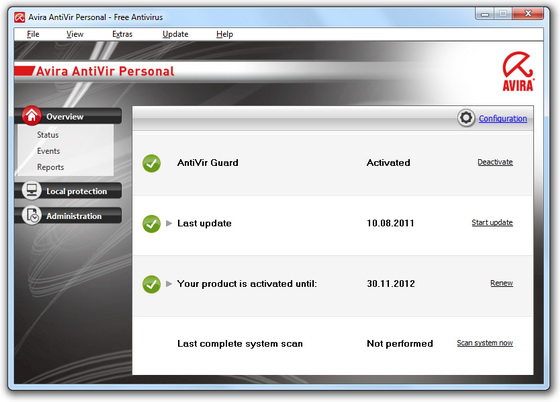Viewport: 560px width, 402px height.
Task: Click the 30.11.2012 expiry date
Action: pos(391,284)
